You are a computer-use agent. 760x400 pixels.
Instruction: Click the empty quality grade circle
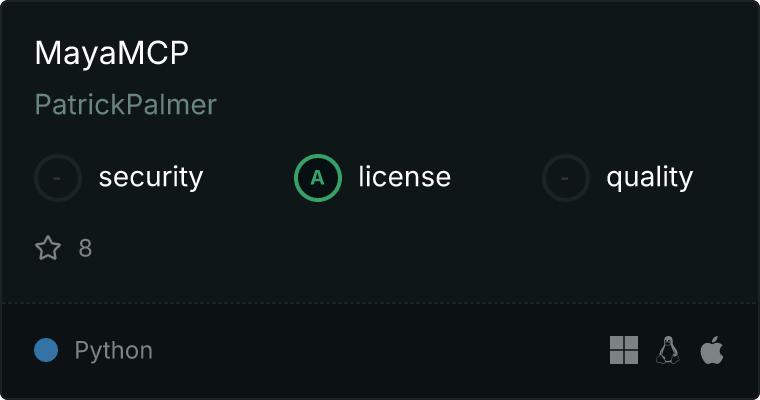point(566,178)
